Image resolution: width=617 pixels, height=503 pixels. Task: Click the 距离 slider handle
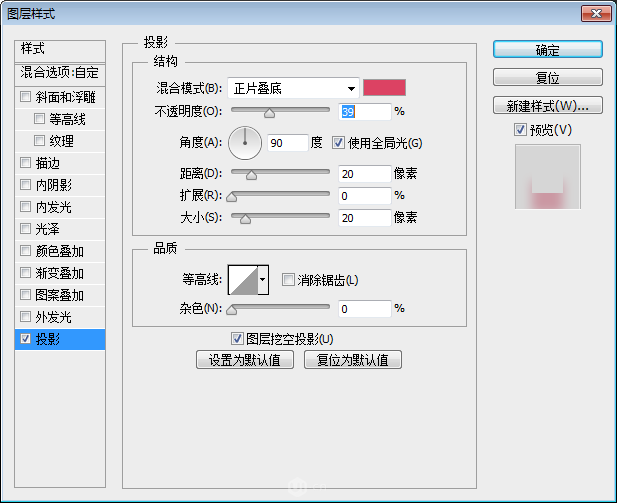click(251, 175)
